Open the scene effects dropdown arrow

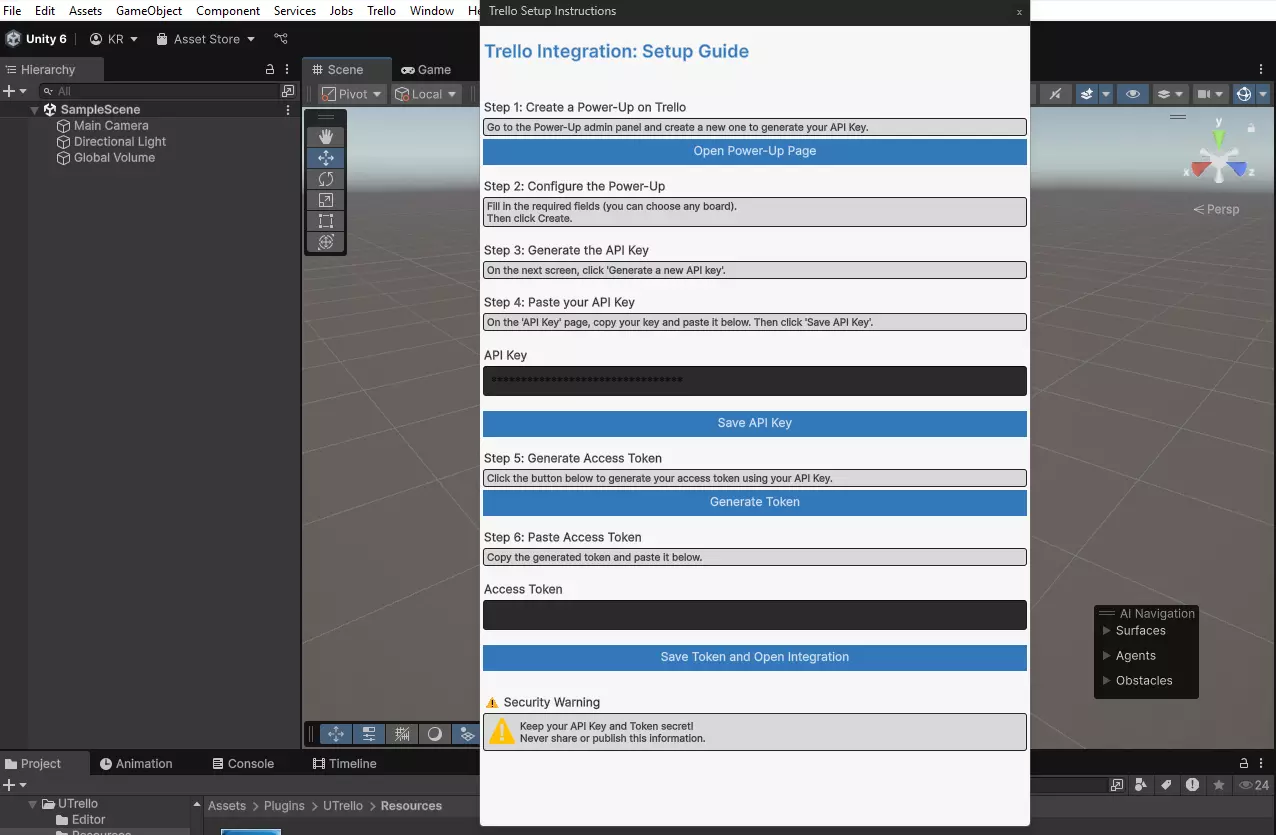[x=1106, y=94]
